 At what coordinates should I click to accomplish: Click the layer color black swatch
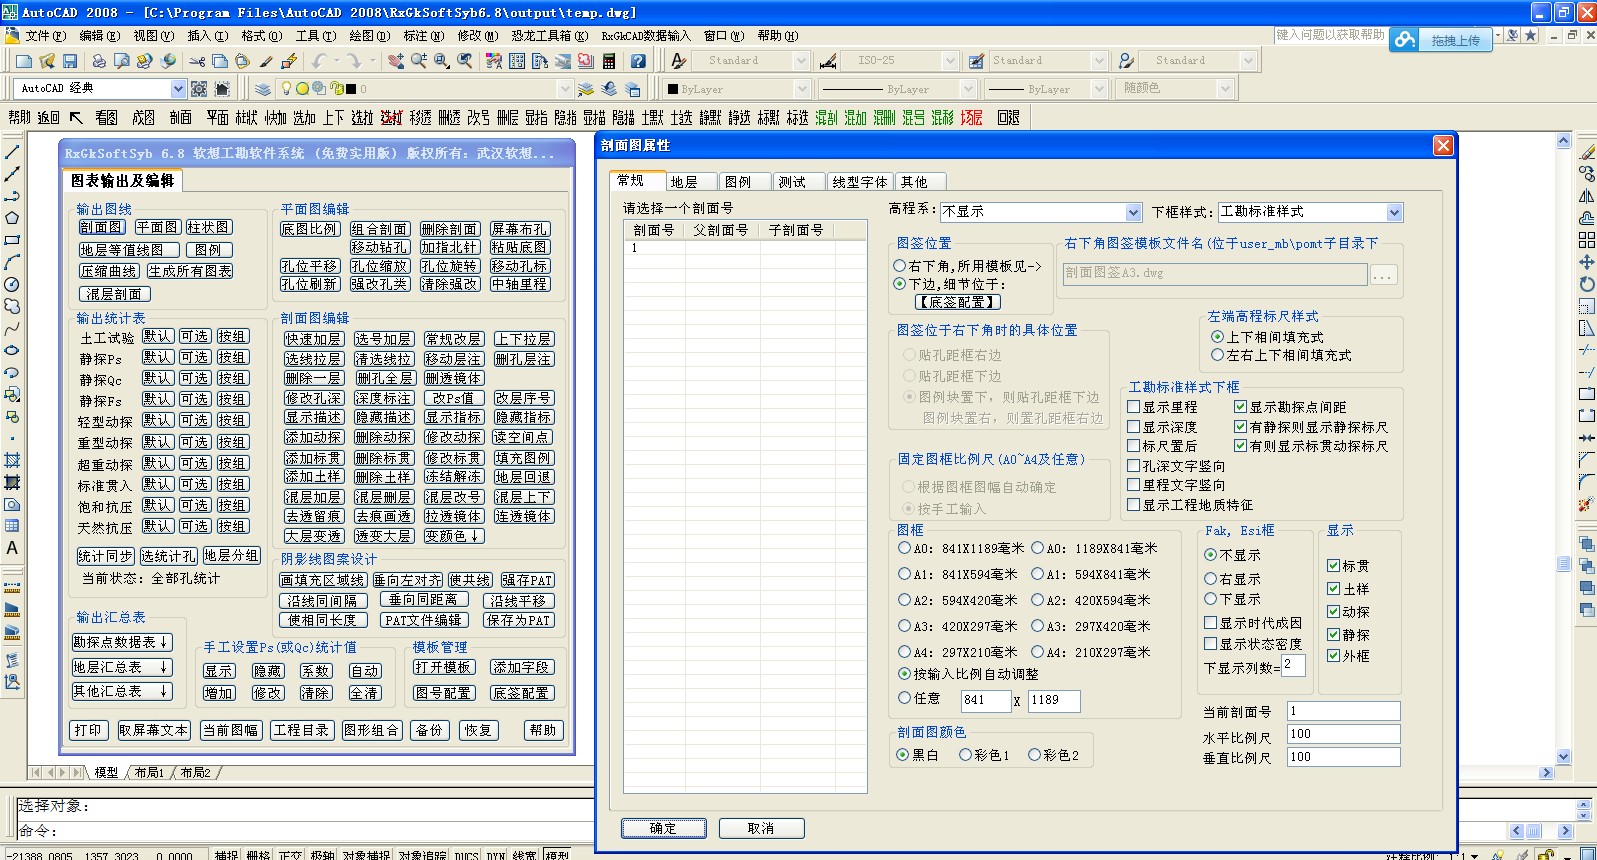click(x=350, y=89)
